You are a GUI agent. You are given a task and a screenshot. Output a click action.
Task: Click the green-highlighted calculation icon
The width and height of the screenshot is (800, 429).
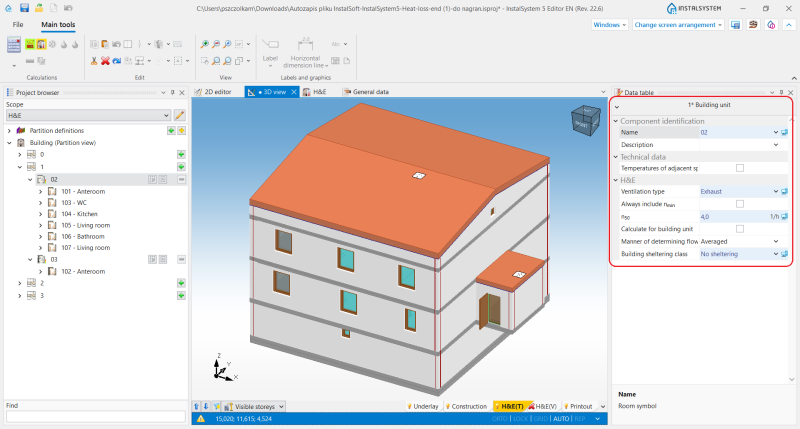(x=30, y=44)
